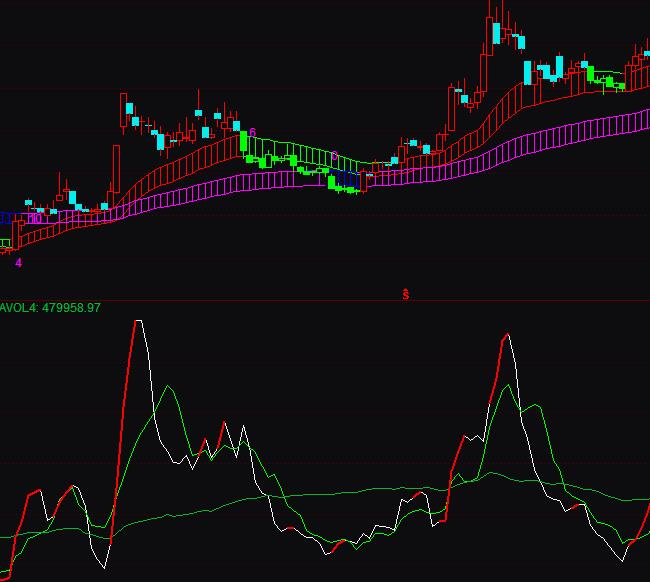The image size is (650, 582).
Task: Click the peak of the second volume spike
Action: [x=507, y=334]
